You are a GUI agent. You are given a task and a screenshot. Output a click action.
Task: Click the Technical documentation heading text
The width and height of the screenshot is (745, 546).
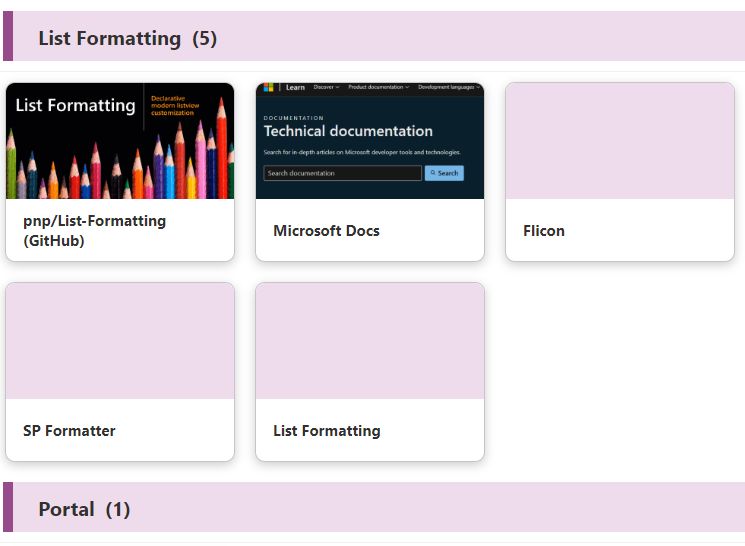coord(348,131)
